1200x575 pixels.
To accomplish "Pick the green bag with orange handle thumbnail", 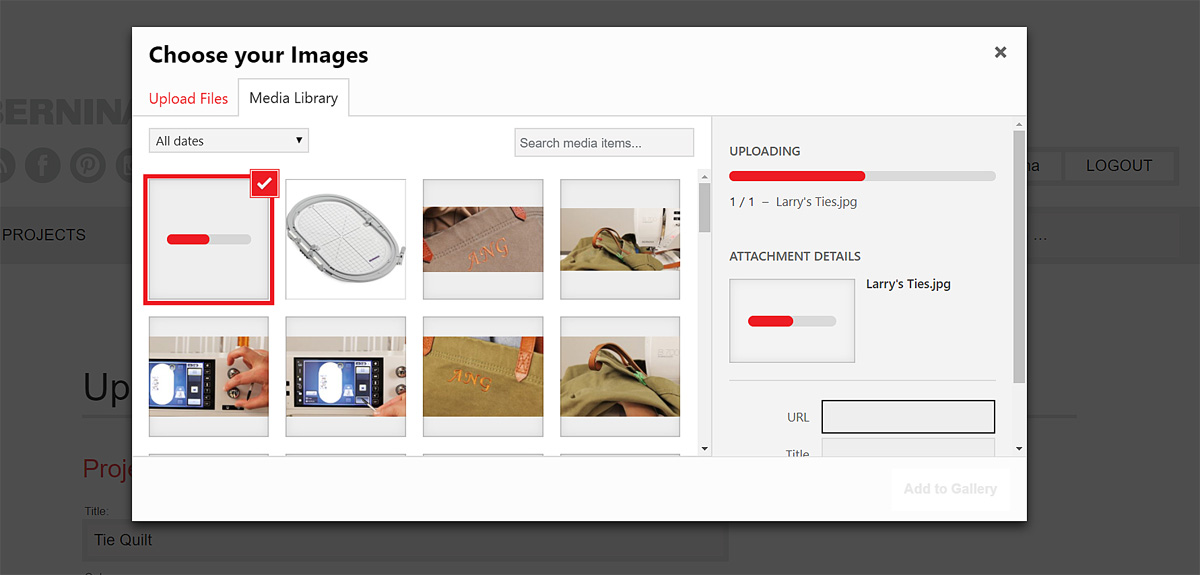I will coord(620,377).
